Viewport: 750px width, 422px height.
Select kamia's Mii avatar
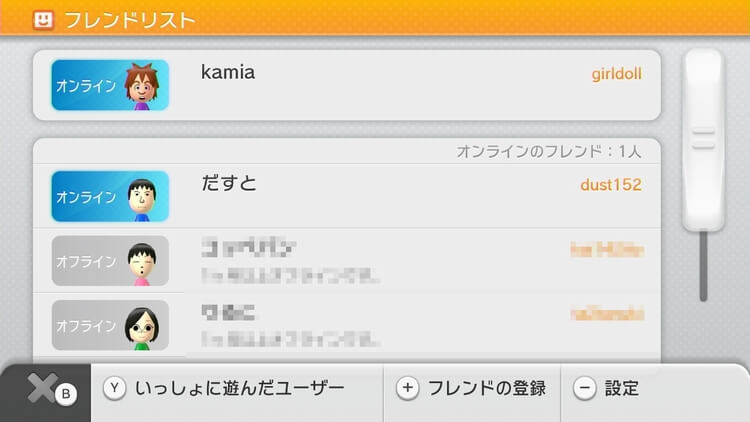click(x=142, y=87)
